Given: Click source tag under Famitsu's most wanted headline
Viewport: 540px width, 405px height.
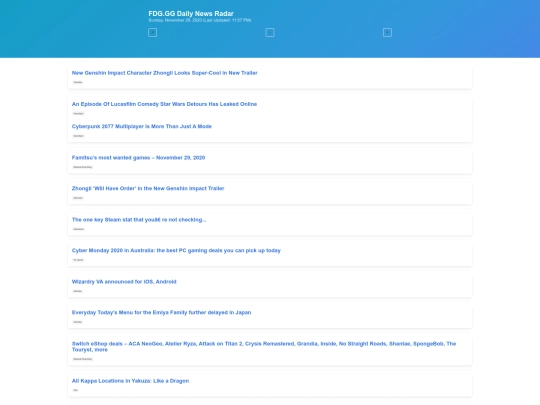Looking at the screenshot, I should [83, 167].
